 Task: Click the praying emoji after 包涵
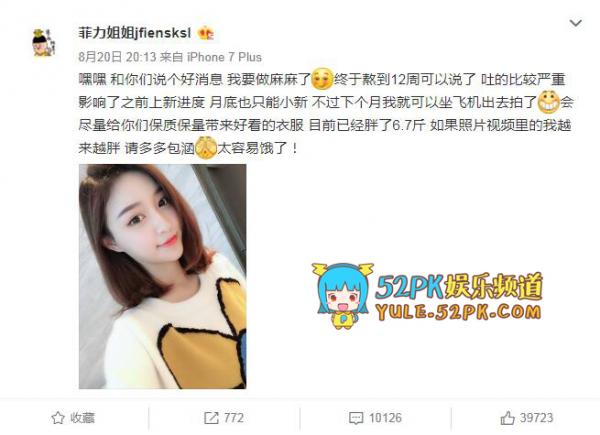point(206,148)
